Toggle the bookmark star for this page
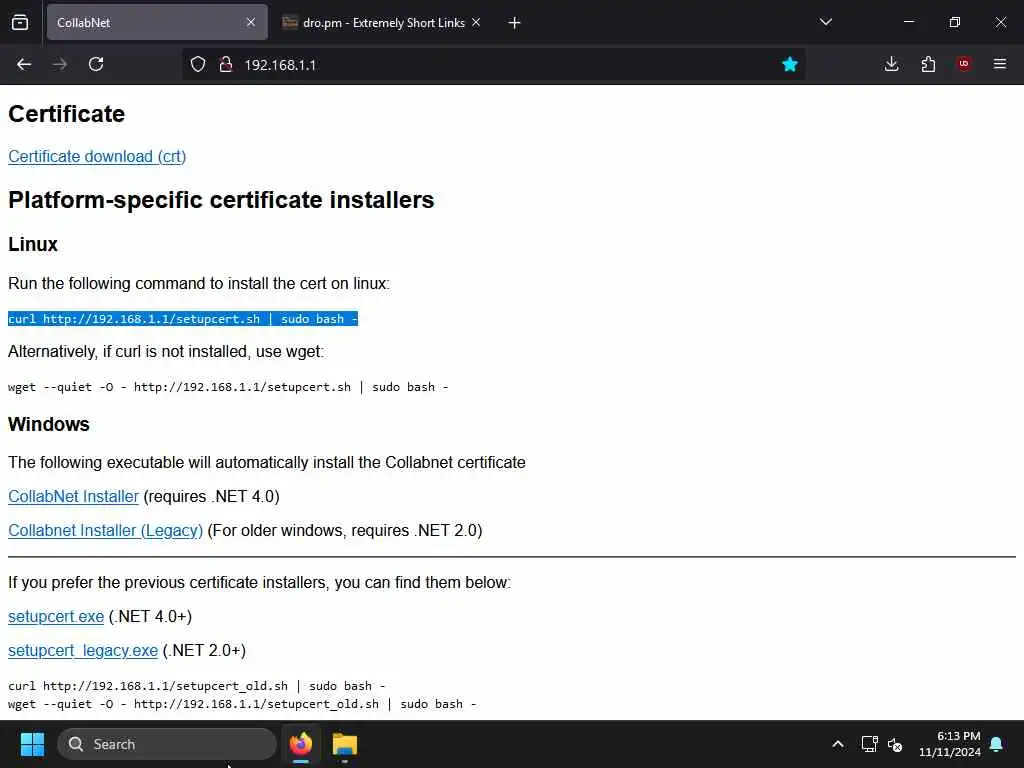1024x768 pixels. [790, 64]
